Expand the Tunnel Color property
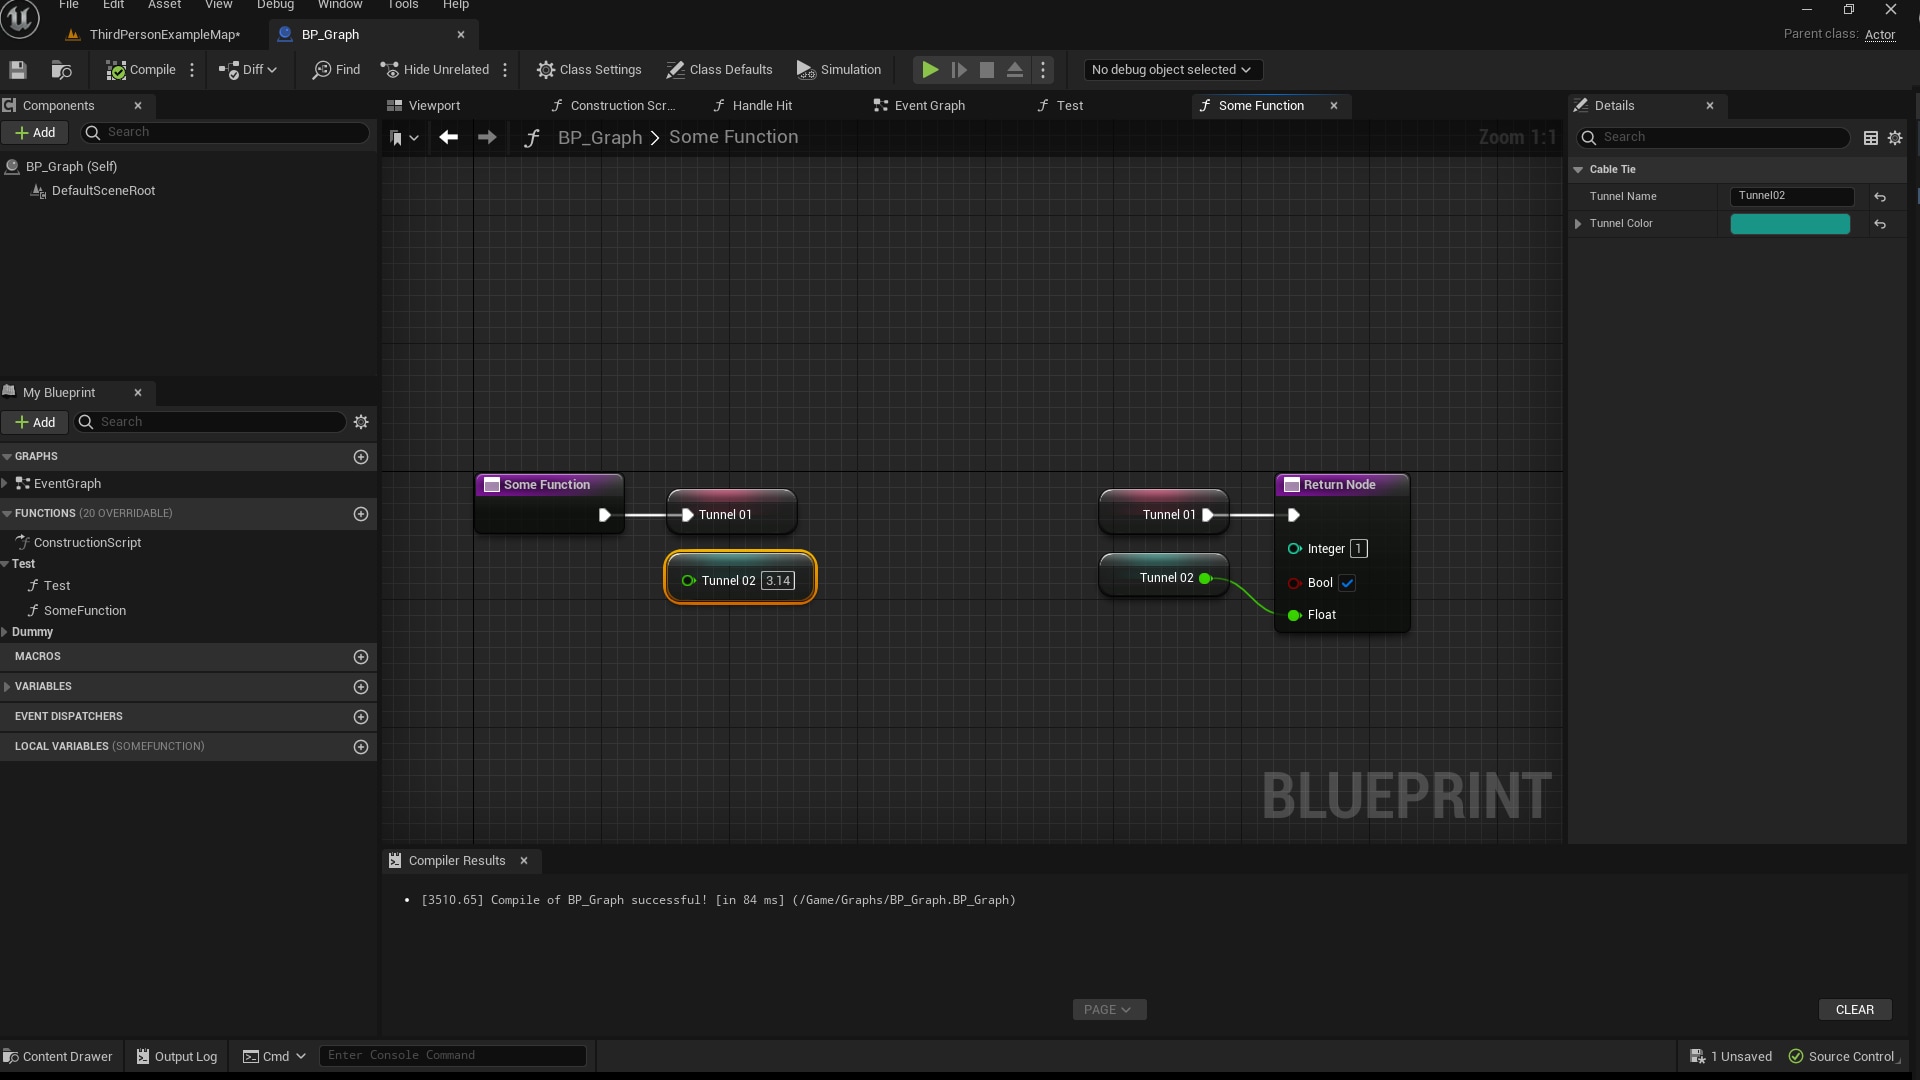 click(x=1577, y=223)
